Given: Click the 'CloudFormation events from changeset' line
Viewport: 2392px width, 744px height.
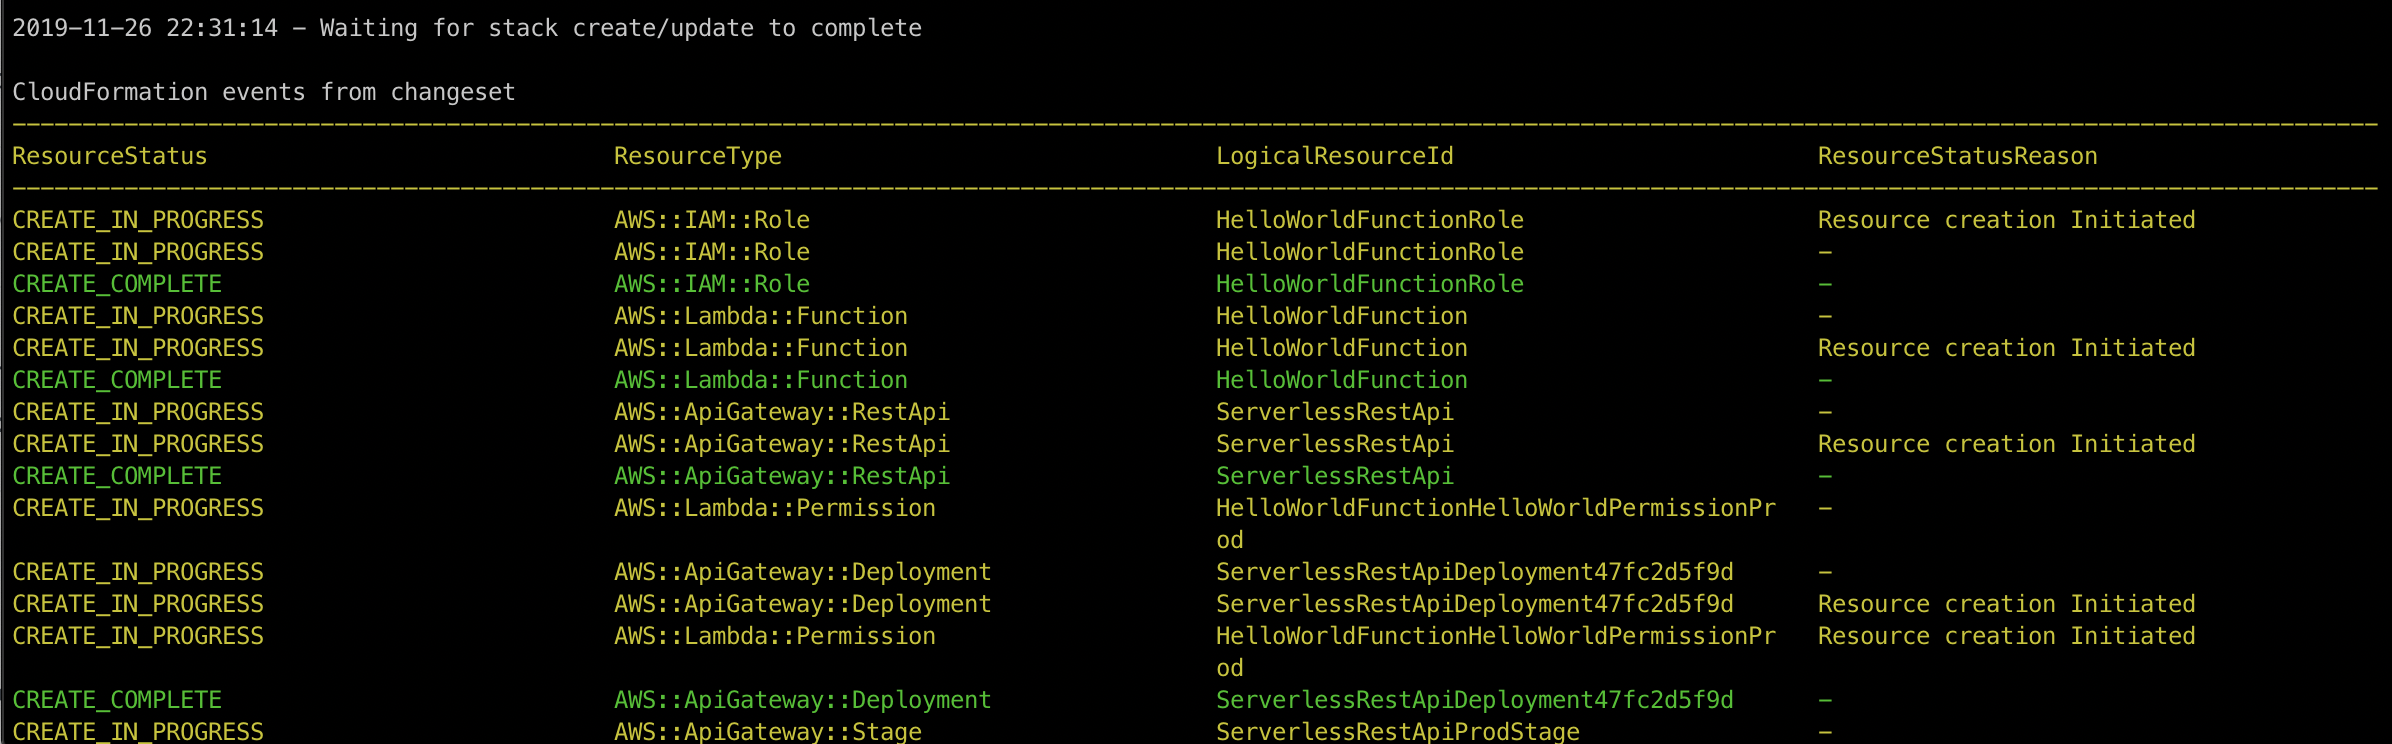Looking at the screenshot, I should pos(264,92).
